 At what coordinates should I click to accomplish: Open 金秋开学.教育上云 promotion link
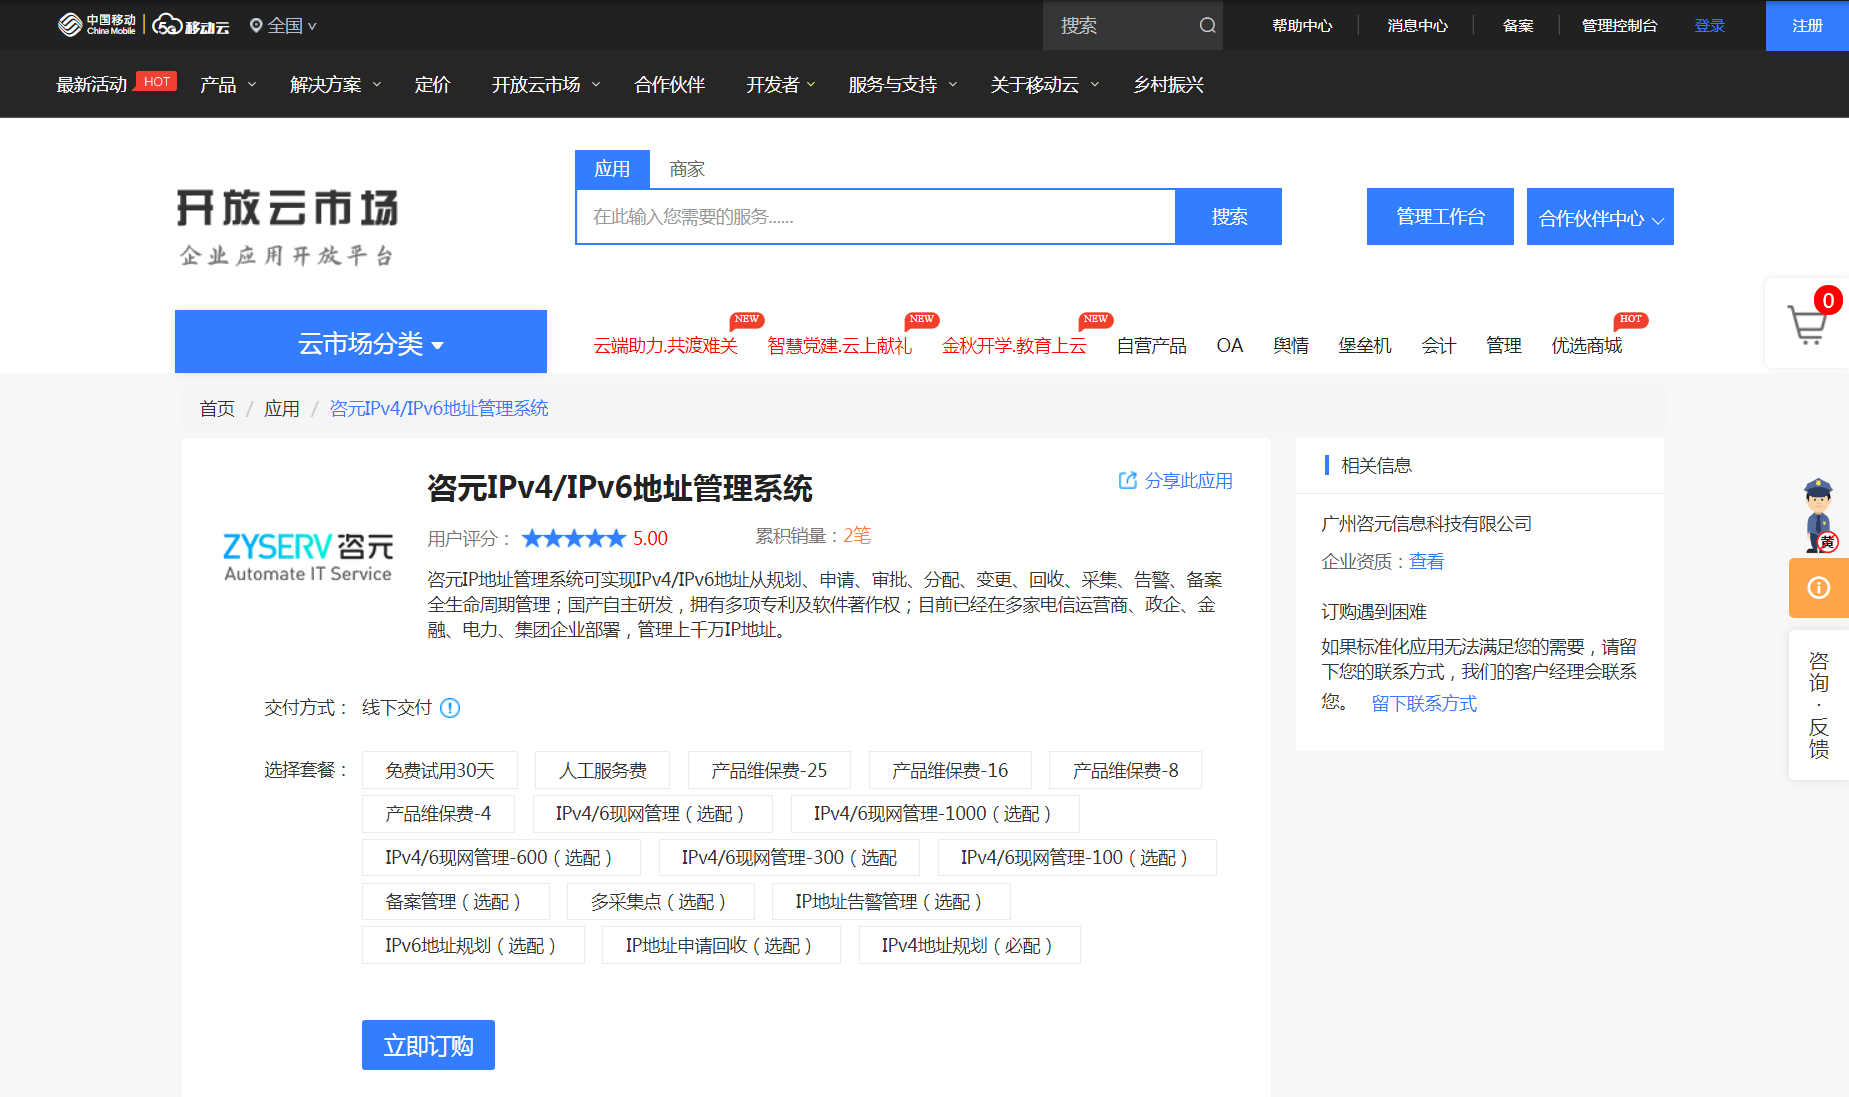click(1014, 345)
